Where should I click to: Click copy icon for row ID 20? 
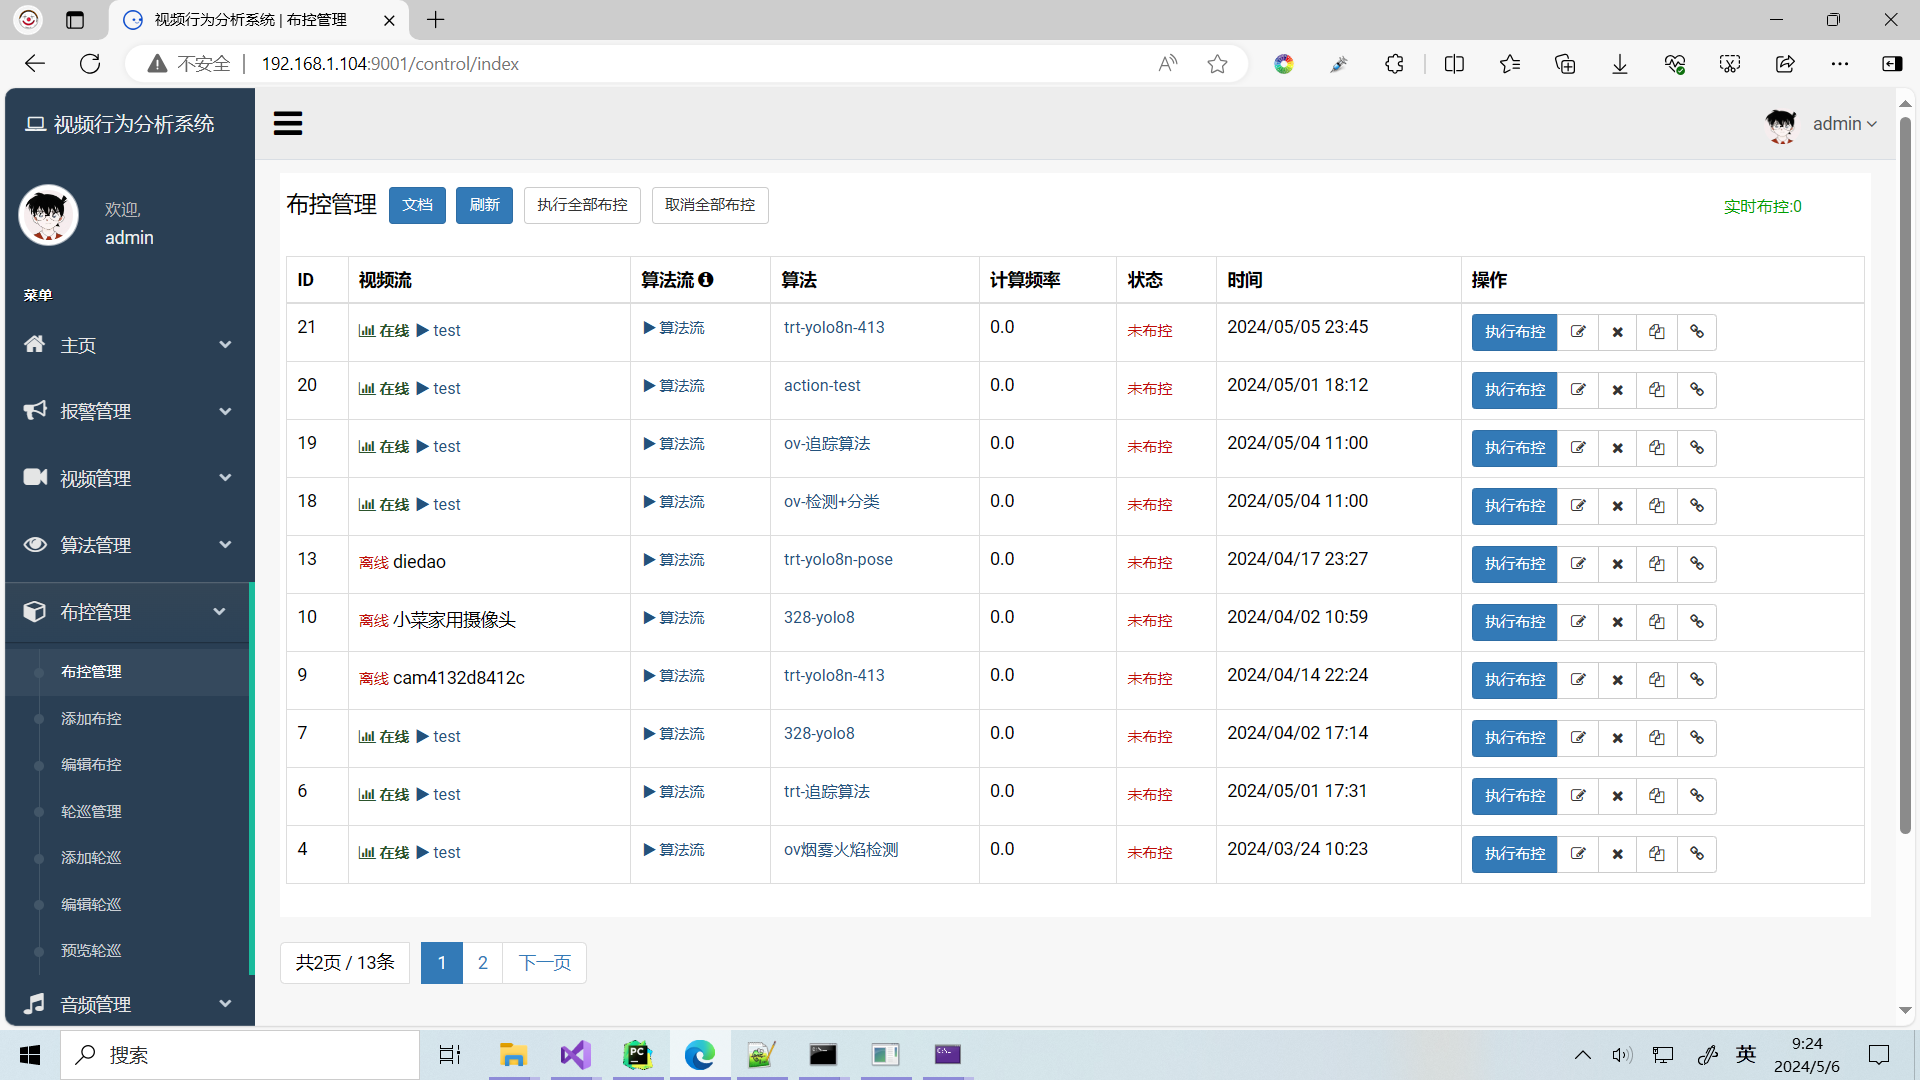pos(1657,390)
